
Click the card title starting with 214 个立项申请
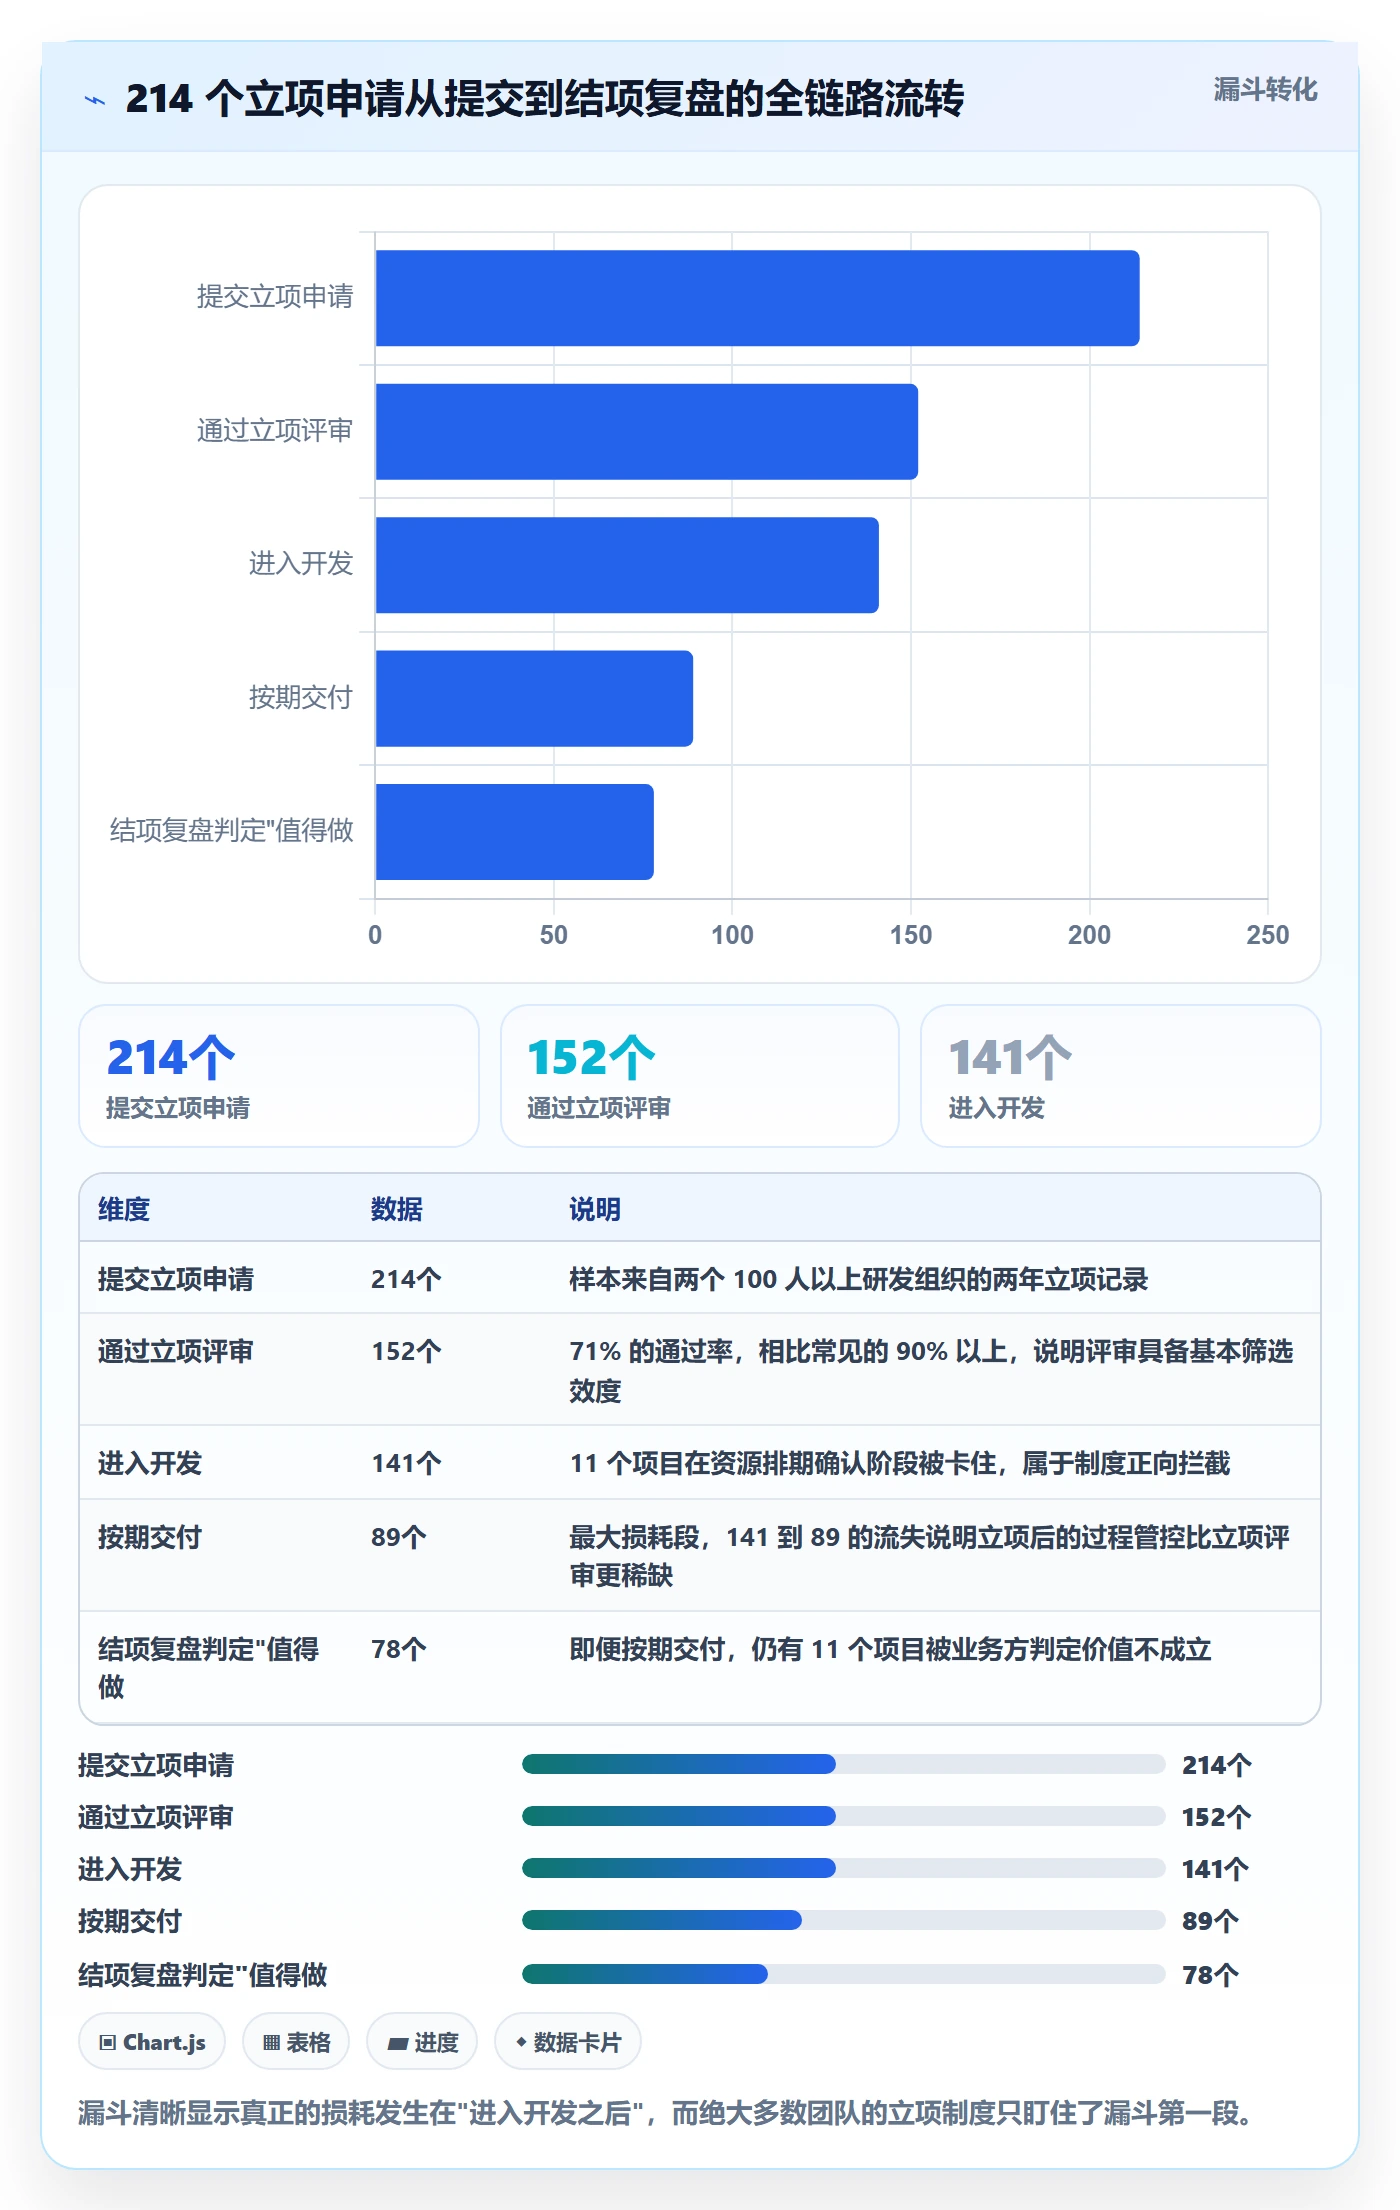coord(545,99)
